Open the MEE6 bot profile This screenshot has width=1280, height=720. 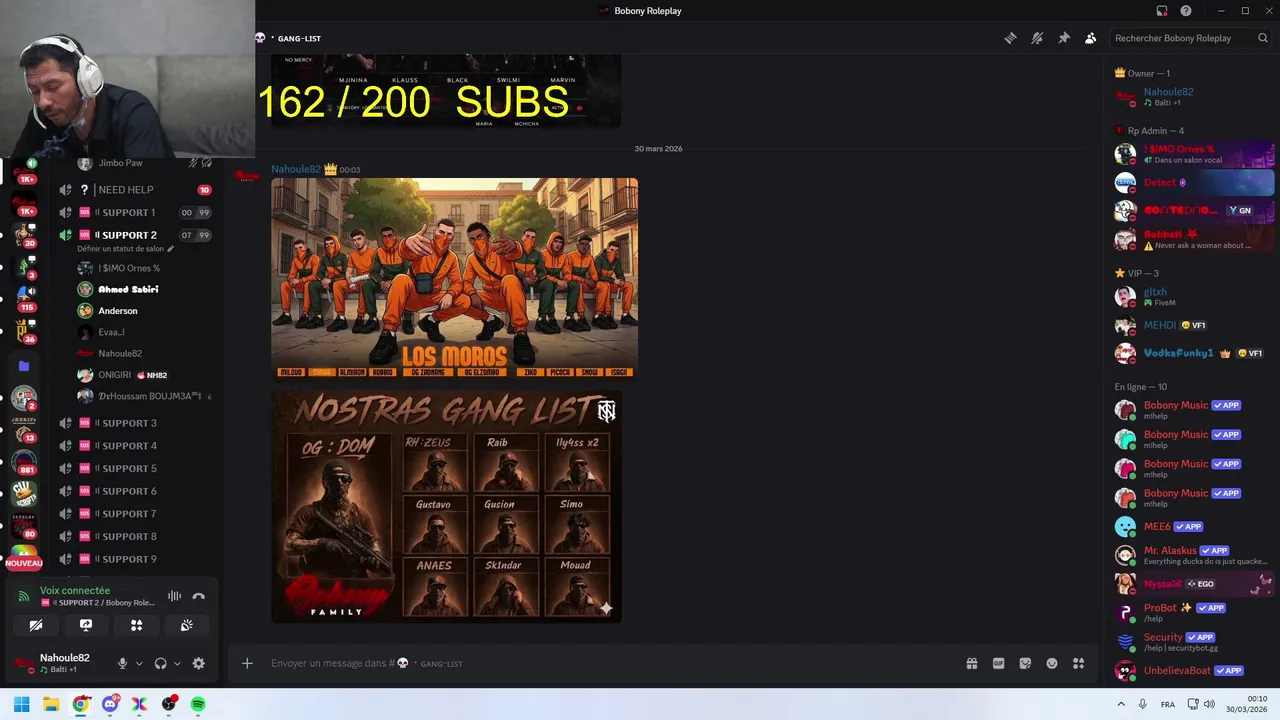point(1194,526)
